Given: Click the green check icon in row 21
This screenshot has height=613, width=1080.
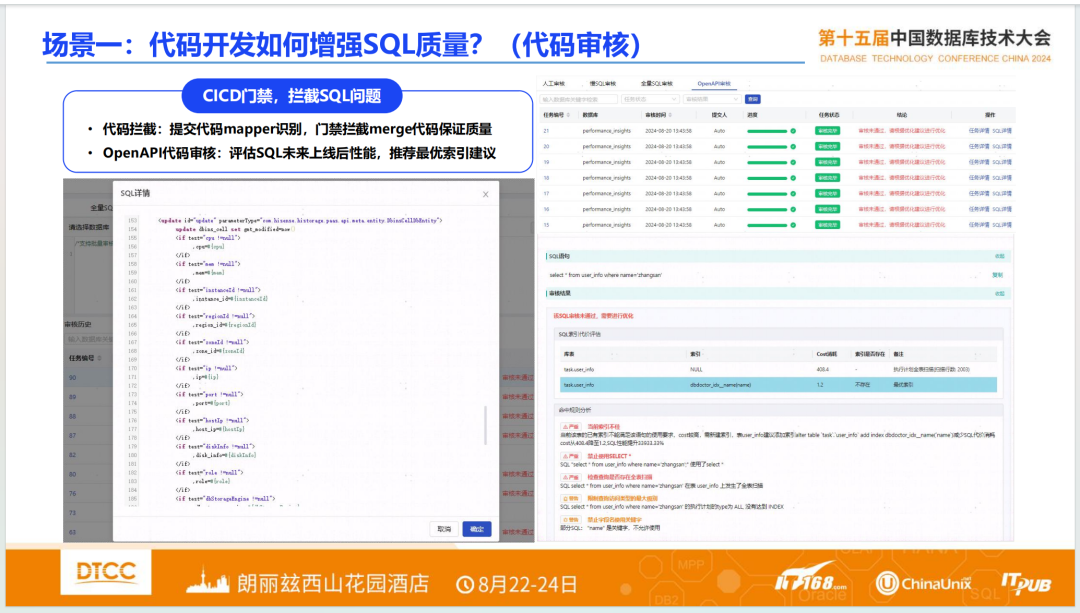Looking at the screenshot, I should [x=793, y=131].
